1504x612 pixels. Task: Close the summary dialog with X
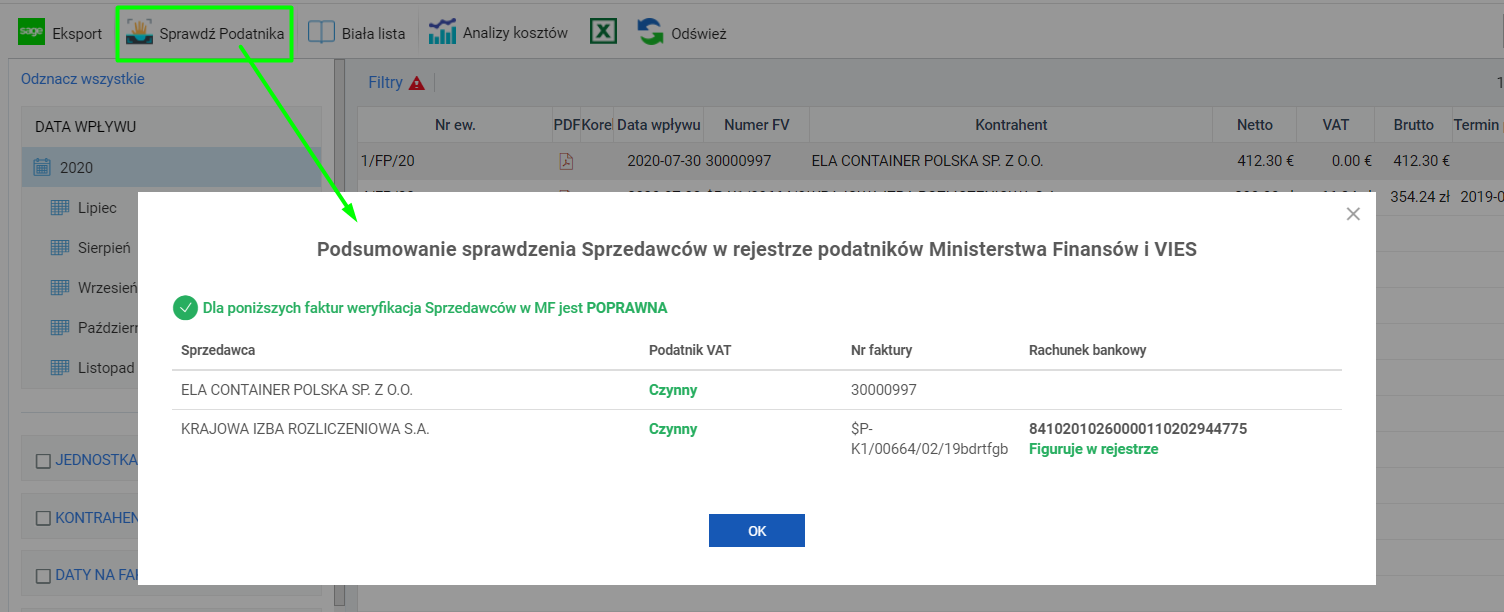pos(1353,213)
